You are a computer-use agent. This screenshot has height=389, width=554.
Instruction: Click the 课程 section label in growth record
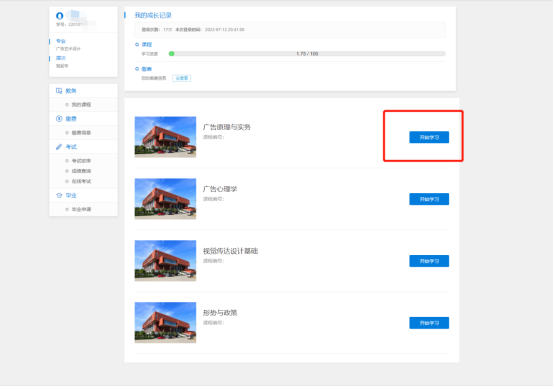(x=147, y=45)
